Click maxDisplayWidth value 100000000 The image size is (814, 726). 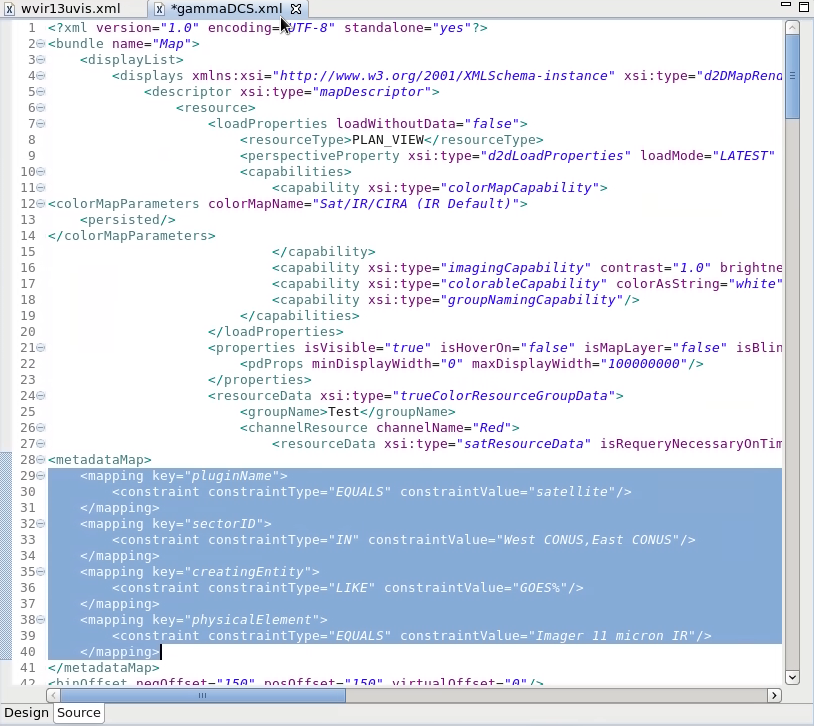tap(644, 364)
